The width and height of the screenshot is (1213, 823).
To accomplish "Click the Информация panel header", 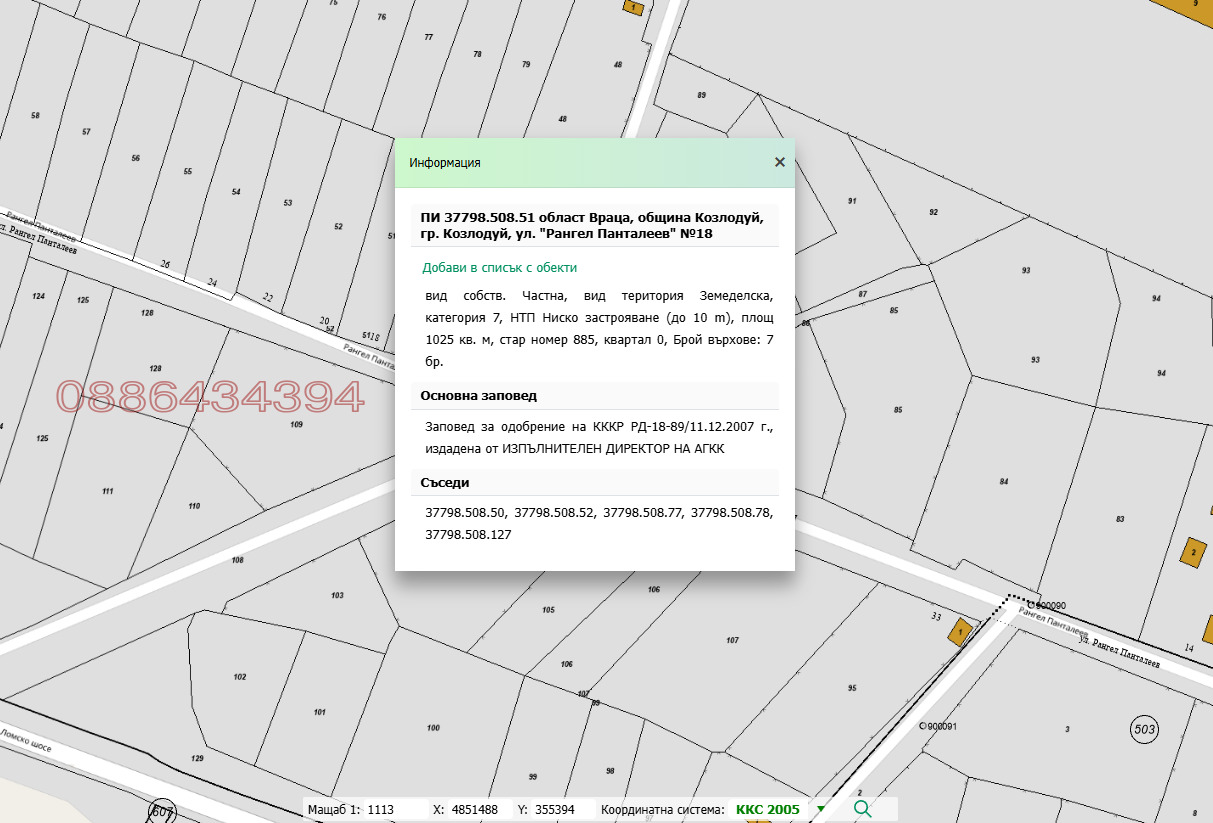I will coord(444,161).
